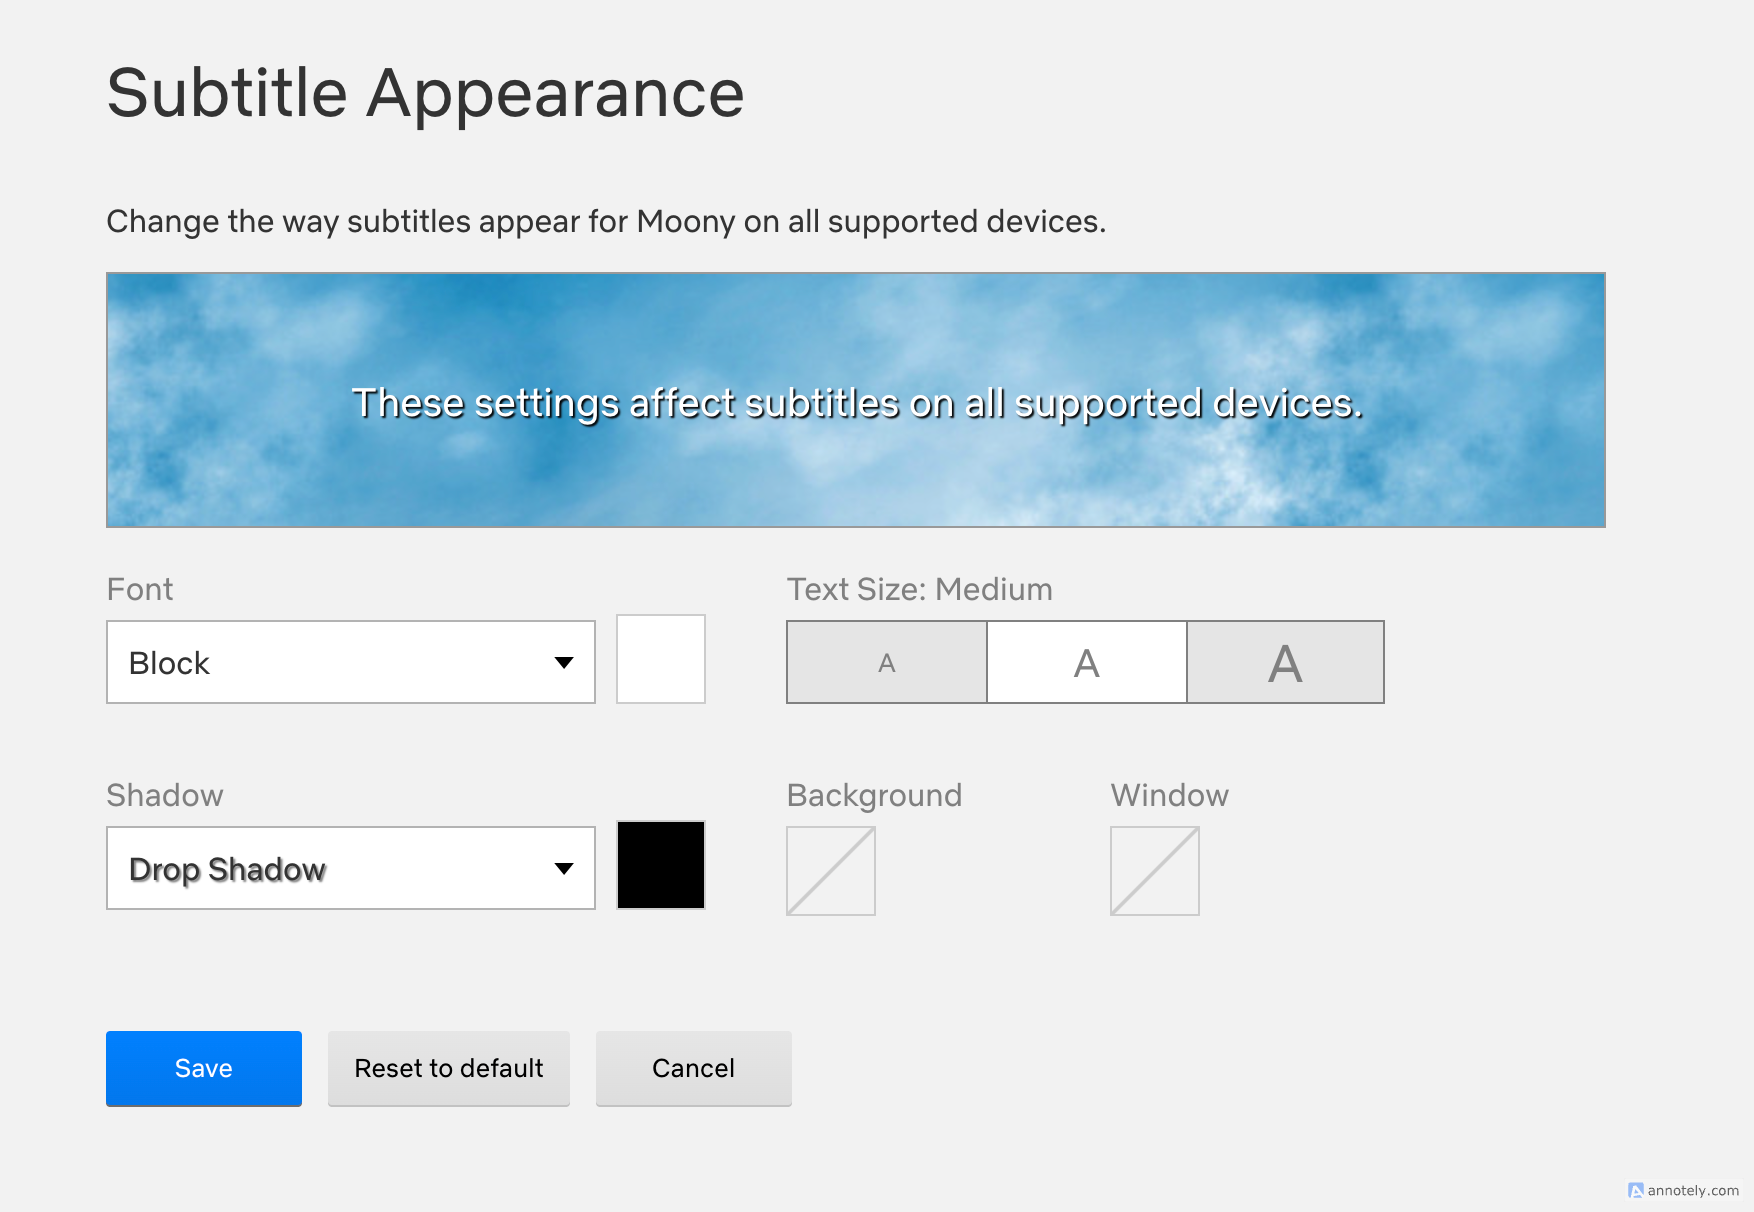Open the annotely.com watermark link
This screenshot has height=1212, width=1754.
(1693, 1190)
